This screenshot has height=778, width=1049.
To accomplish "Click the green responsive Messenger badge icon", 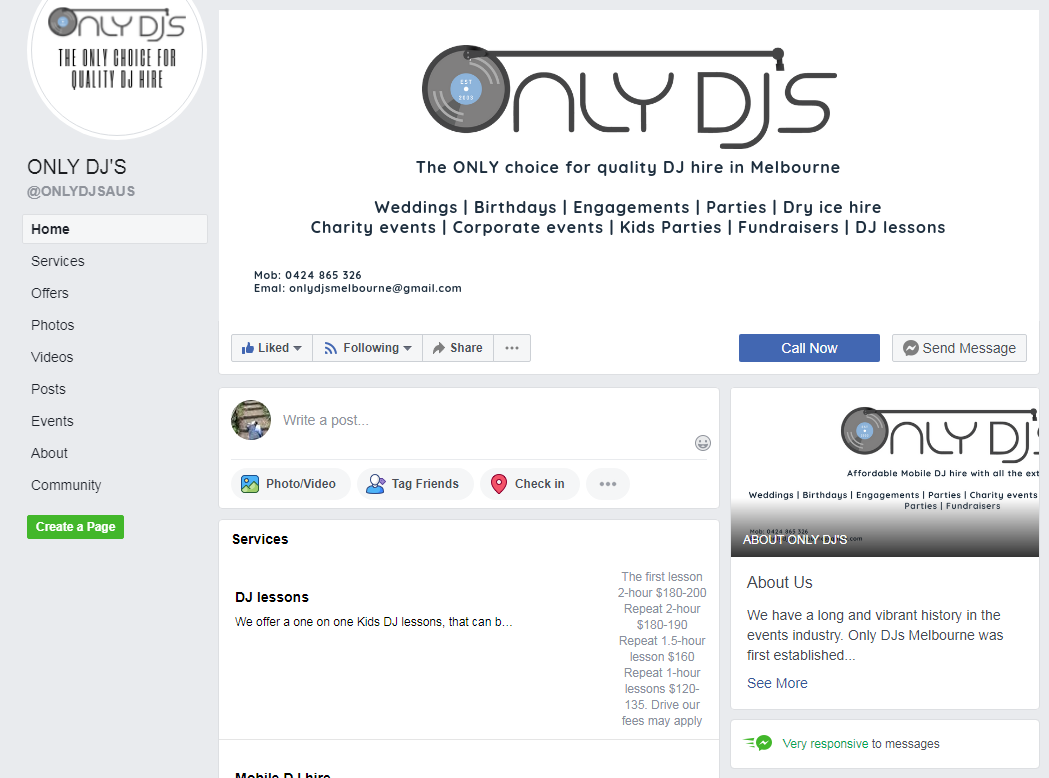I will [x=759, y=743].
